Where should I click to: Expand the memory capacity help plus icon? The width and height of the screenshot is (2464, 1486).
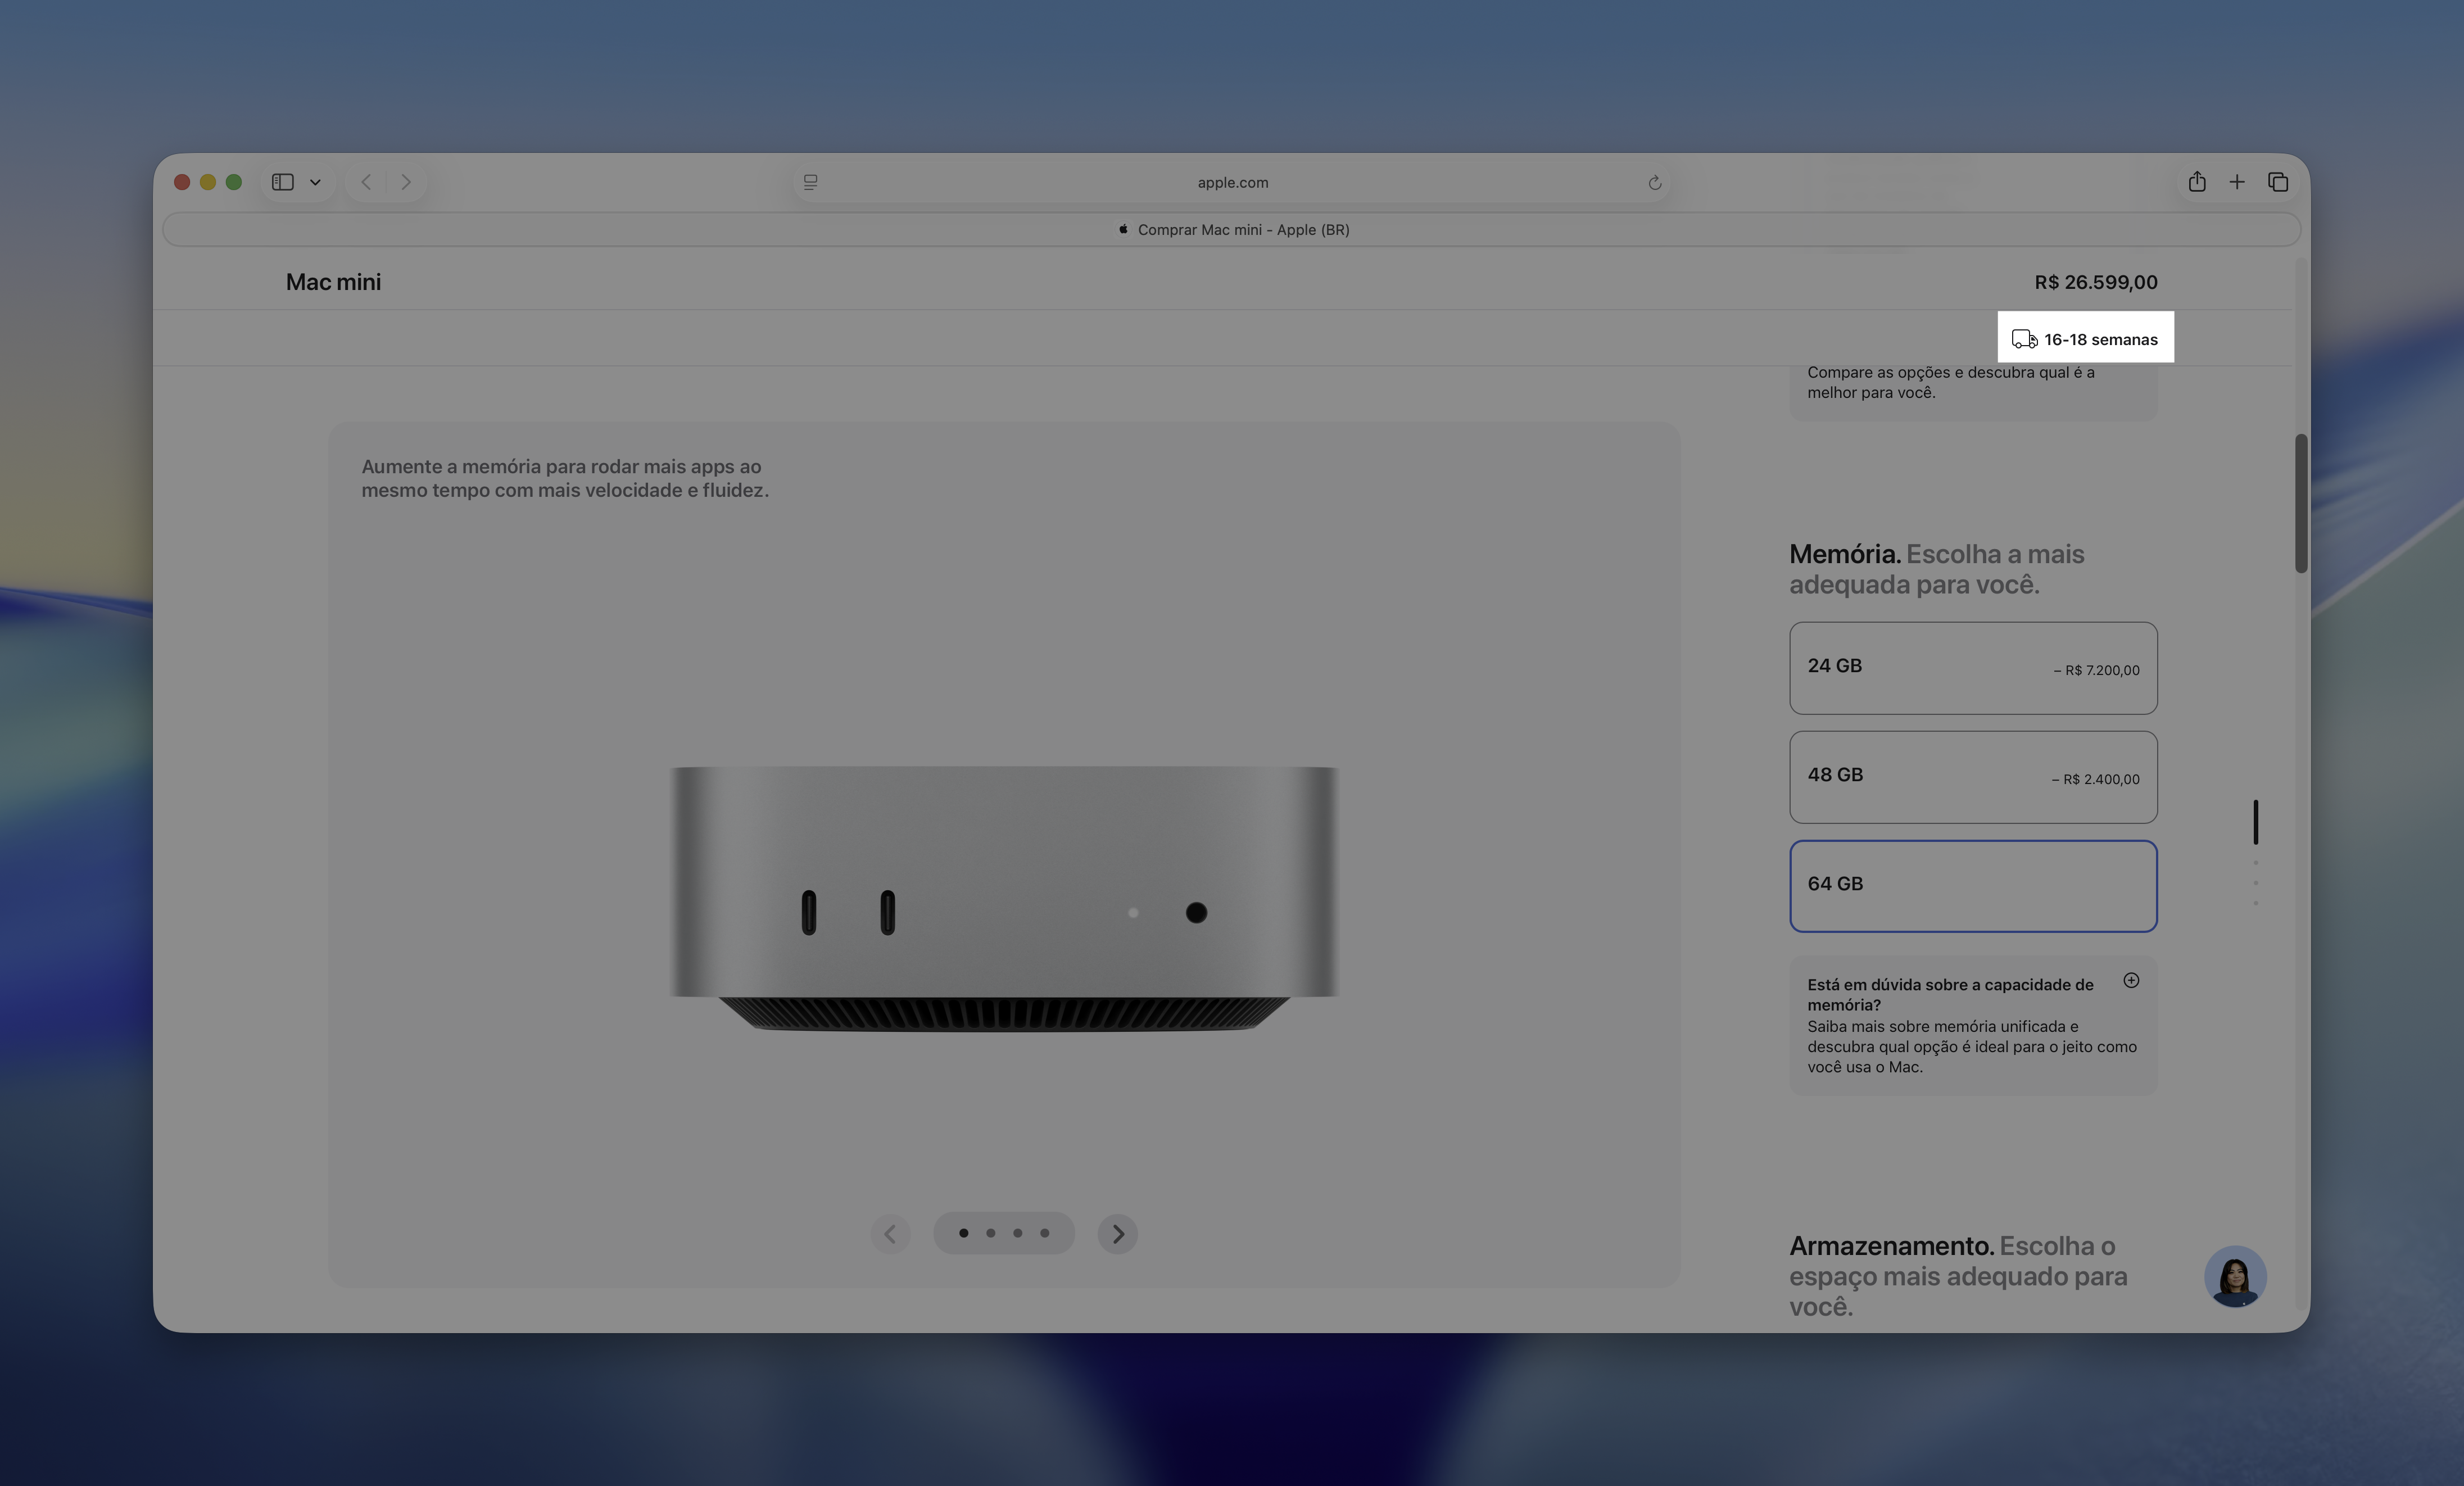2131,981
